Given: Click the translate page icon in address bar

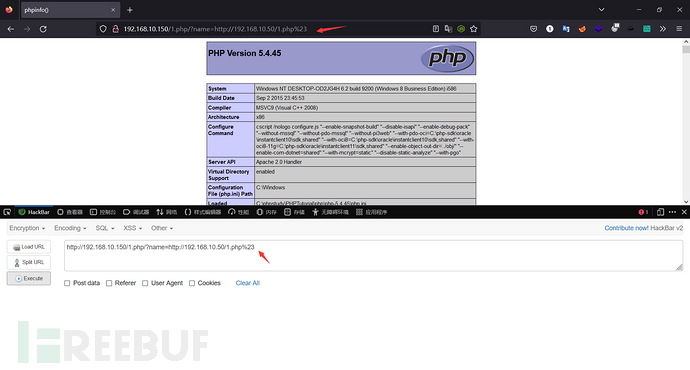Looking at the screenshot, I should click(x=448, y=29).
